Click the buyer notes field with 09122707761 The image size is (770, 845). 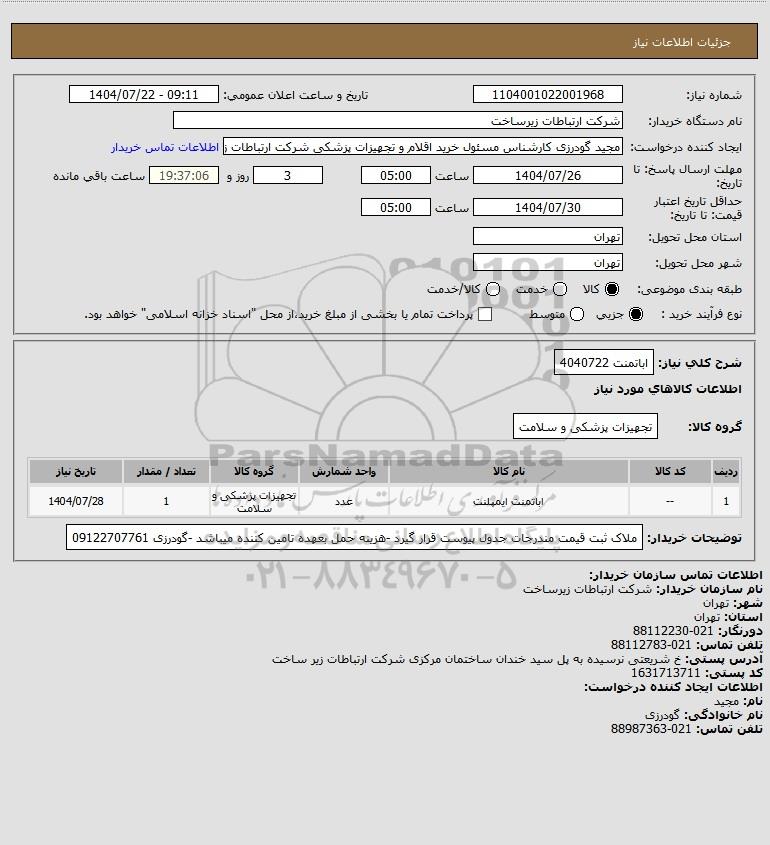(354, 538)
